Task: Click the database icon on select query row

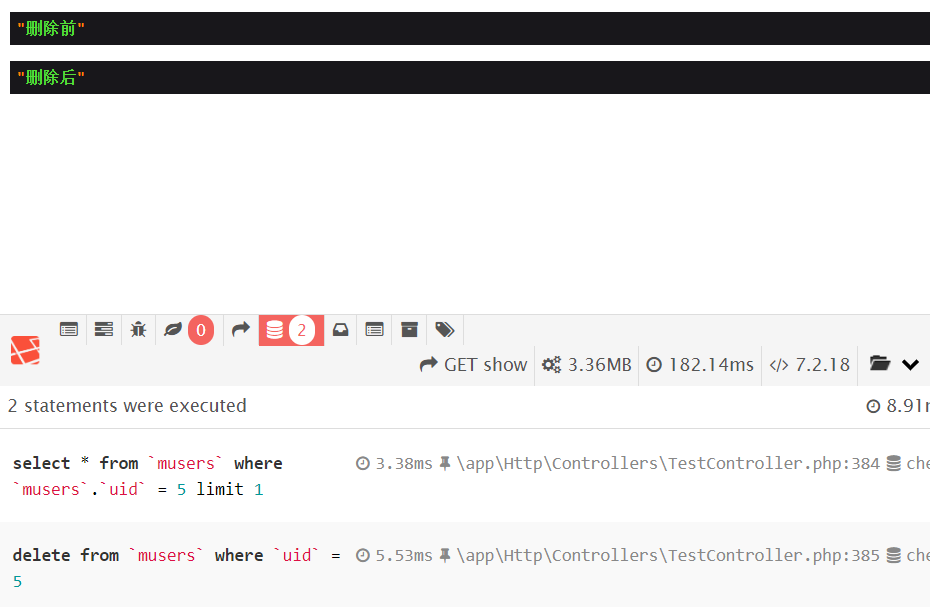Action: pos(894,463)
